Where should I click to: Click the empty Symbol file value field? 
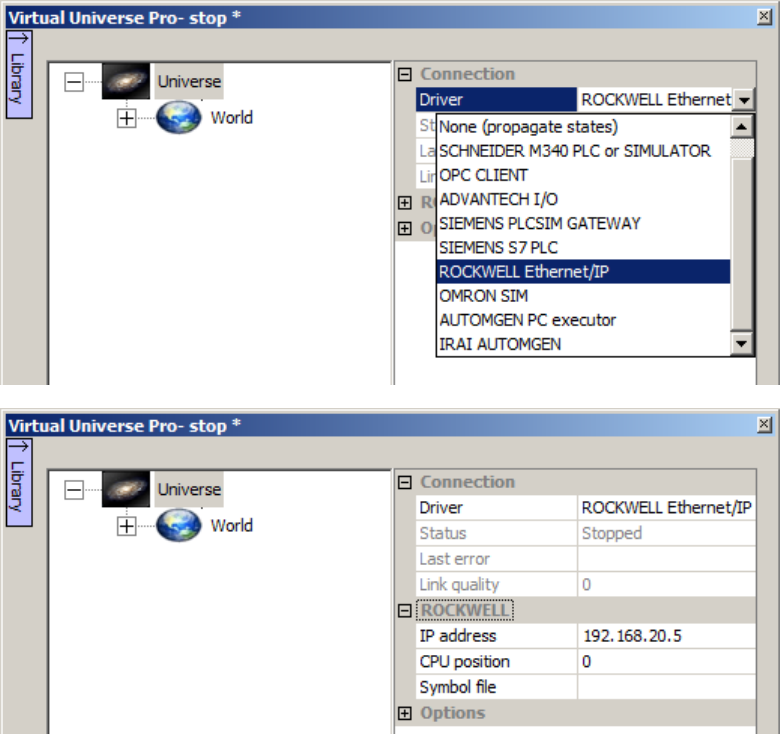pos(667,687)
